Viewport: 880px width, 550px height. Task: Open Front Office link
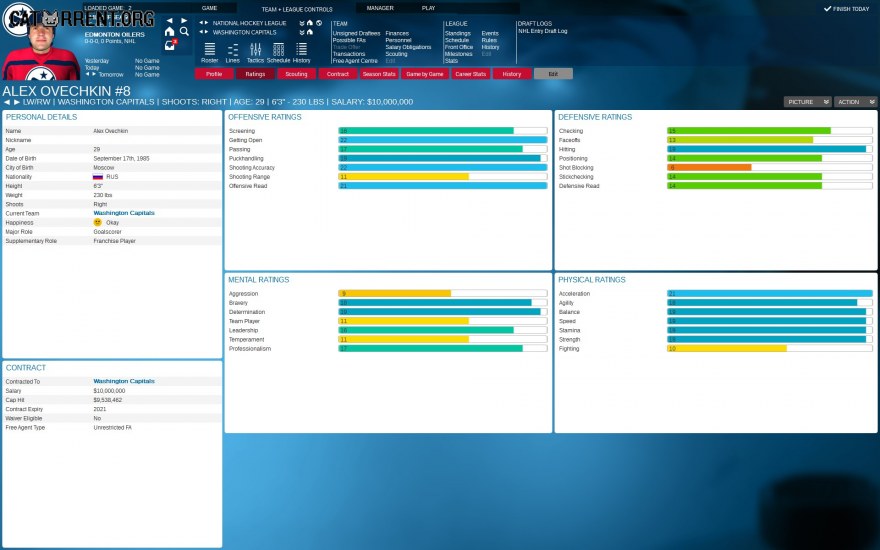459,47
